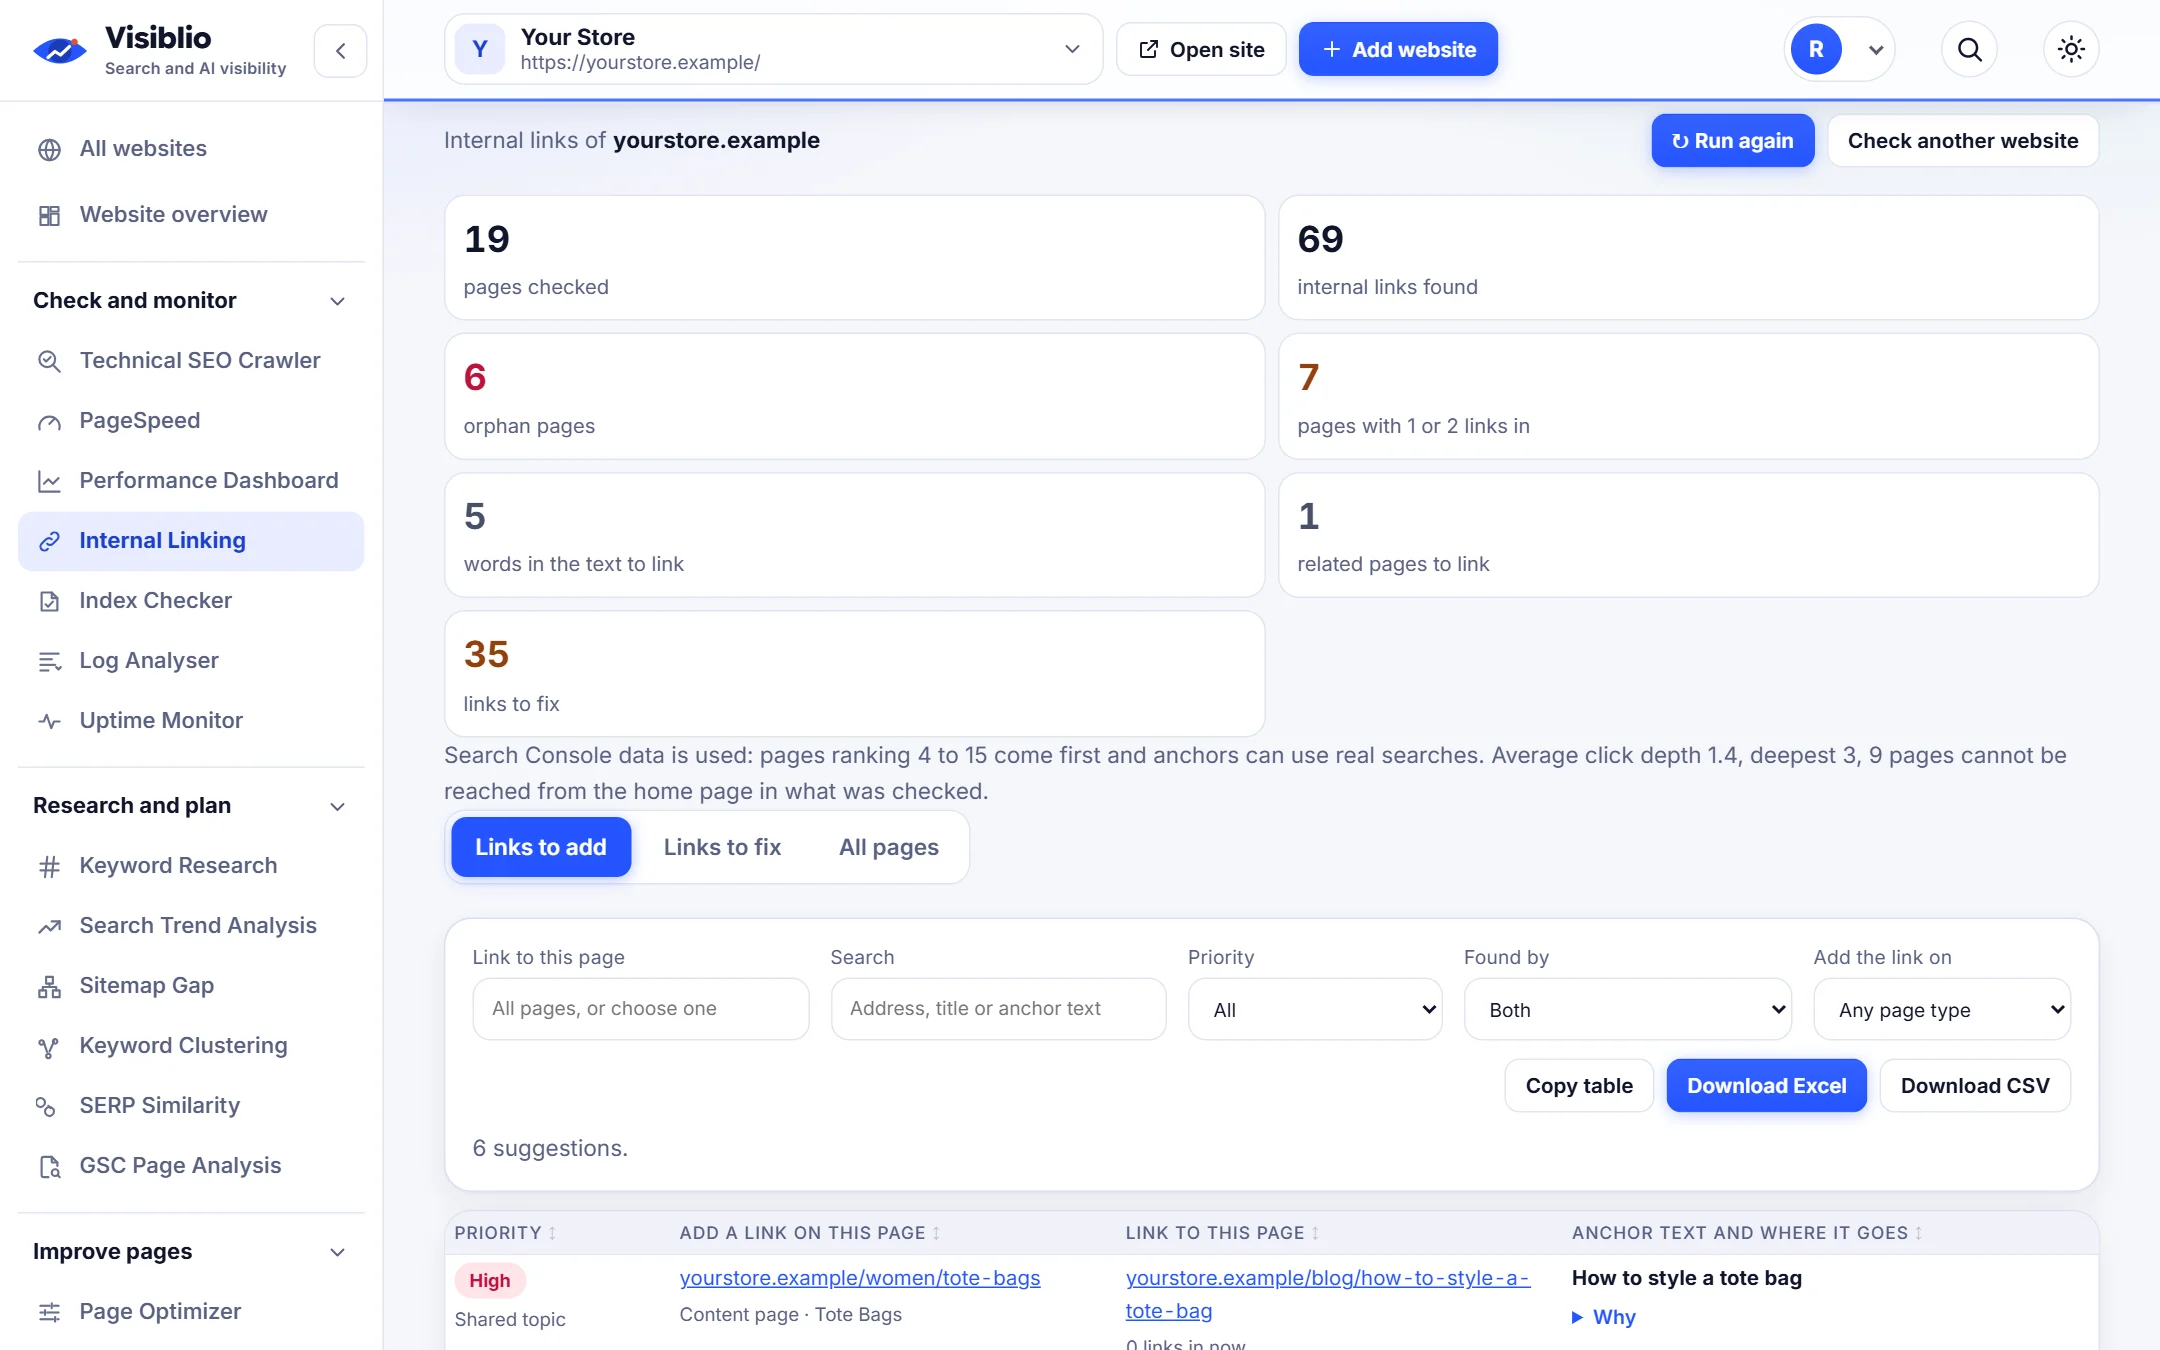Click the Technical SEO Crawler icon
This screenshot has height=1350, width=2160.
[49, 361]
